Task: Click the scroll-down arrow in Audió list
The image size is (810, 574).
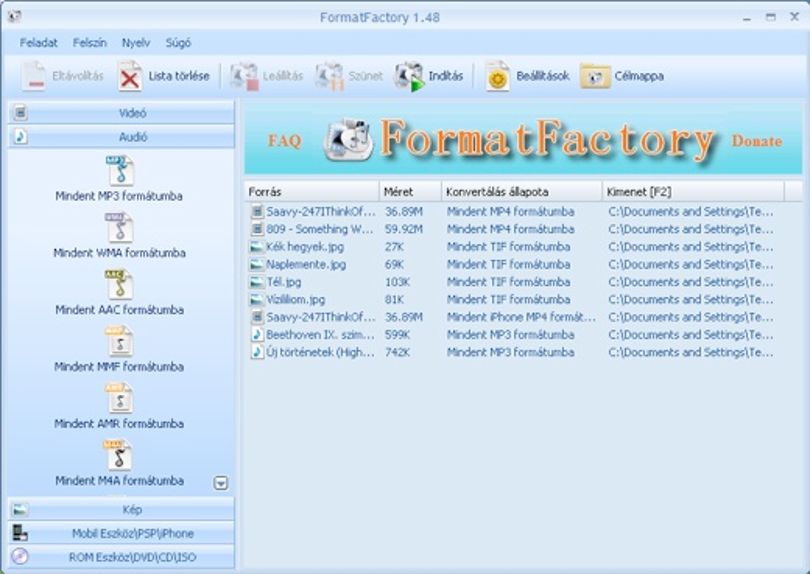Action: point(221,483)
